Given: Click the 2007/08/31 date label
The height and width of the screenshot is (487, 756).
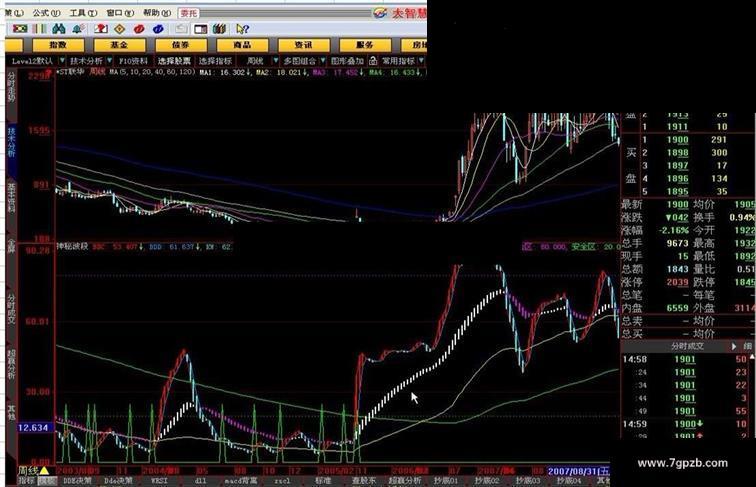Looking at the screenshot, I should pos(579,471).
